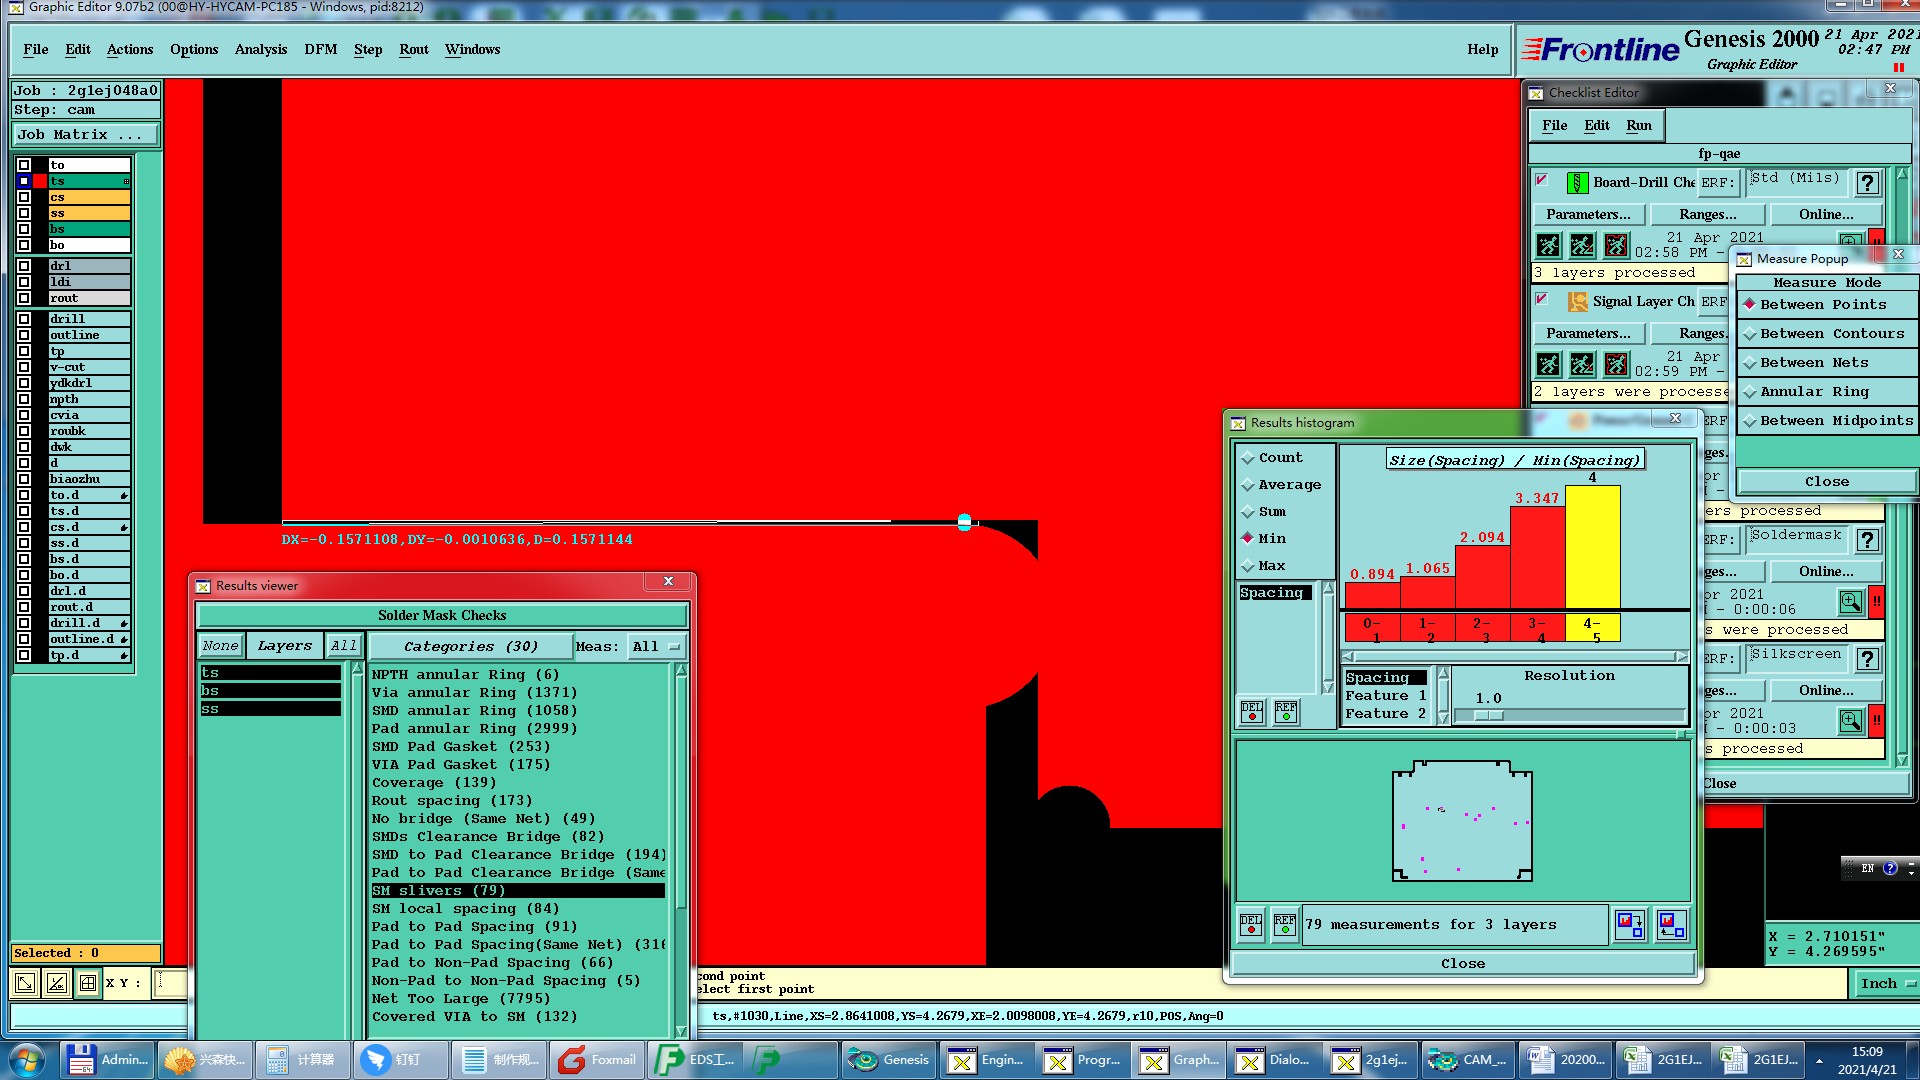Open the Analysis menu

260,50
